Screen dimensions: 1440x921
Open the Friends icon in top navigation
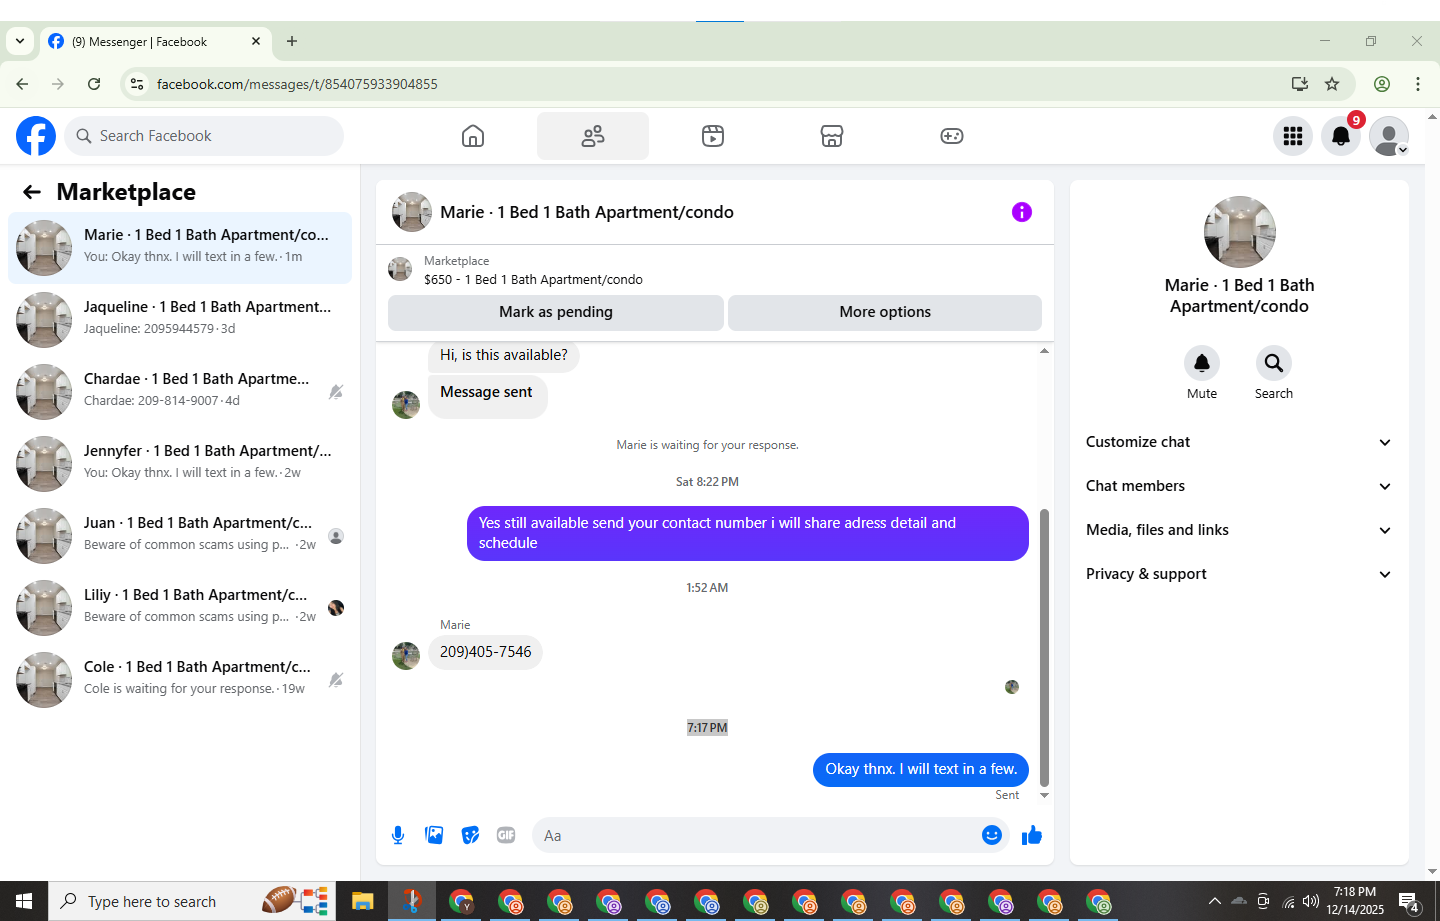pos(593,136)
